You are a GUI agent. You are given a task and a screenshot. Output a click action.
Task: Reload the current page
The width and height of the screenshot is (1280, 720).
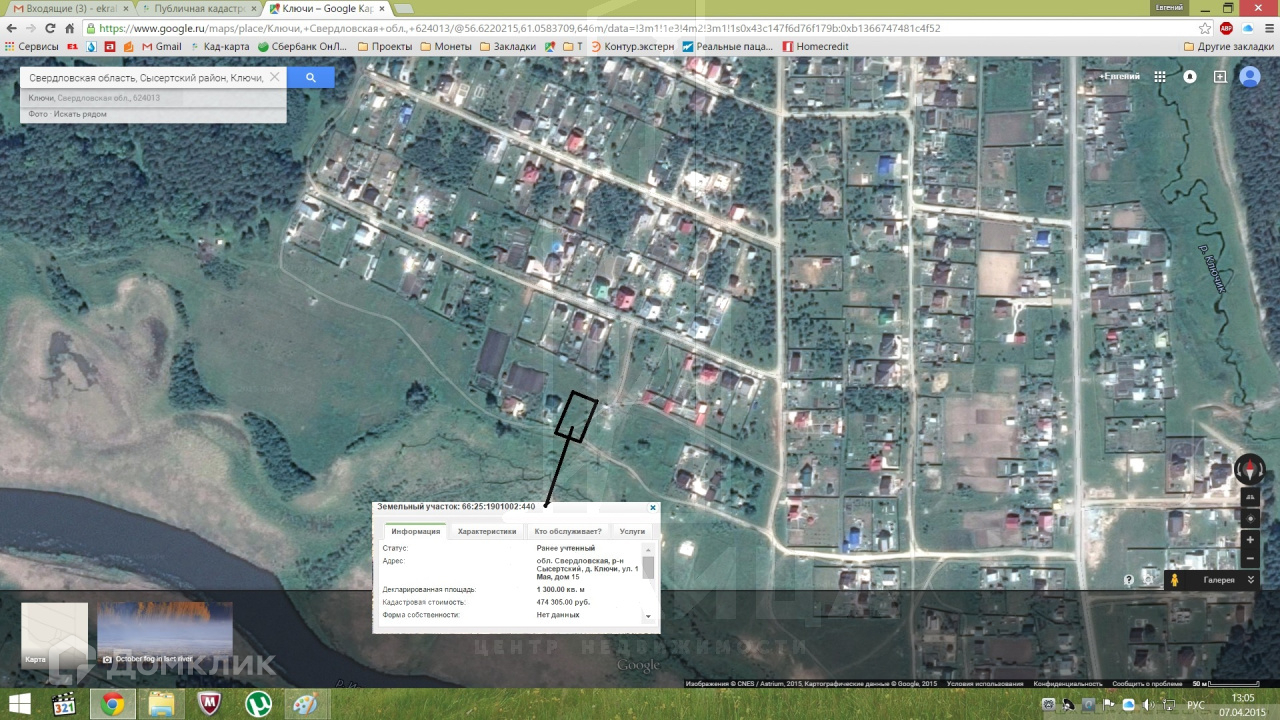tap(50, 28)
